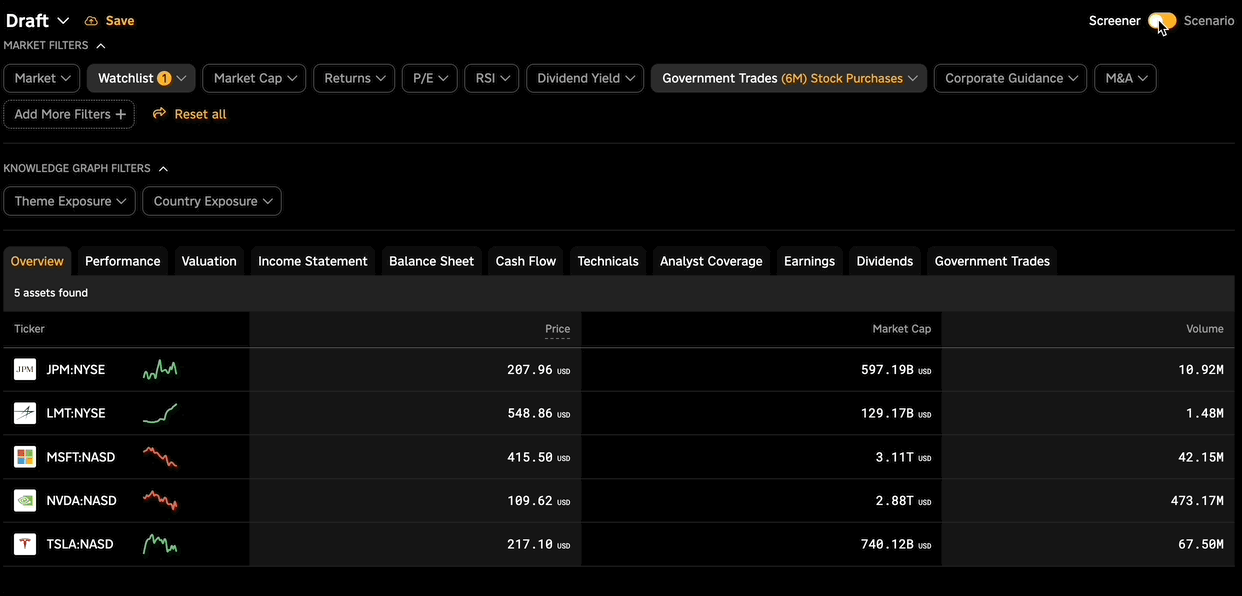Sort by the Volume column header

[x=1205, y=329]
